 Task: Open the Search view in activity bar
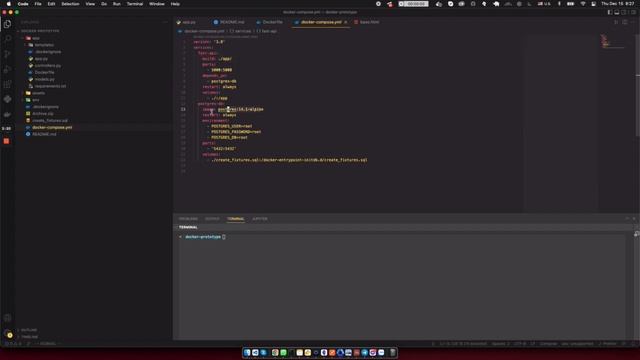[7, 39]
